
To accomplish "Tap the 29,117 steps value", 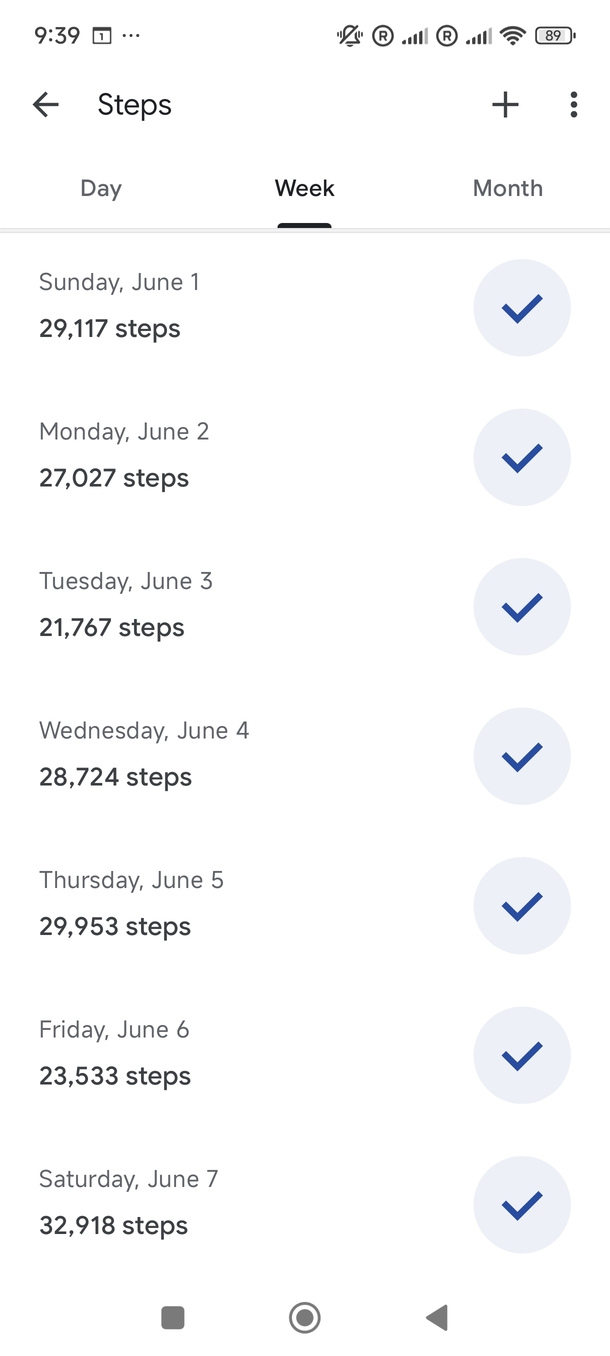I will point(110,329).
